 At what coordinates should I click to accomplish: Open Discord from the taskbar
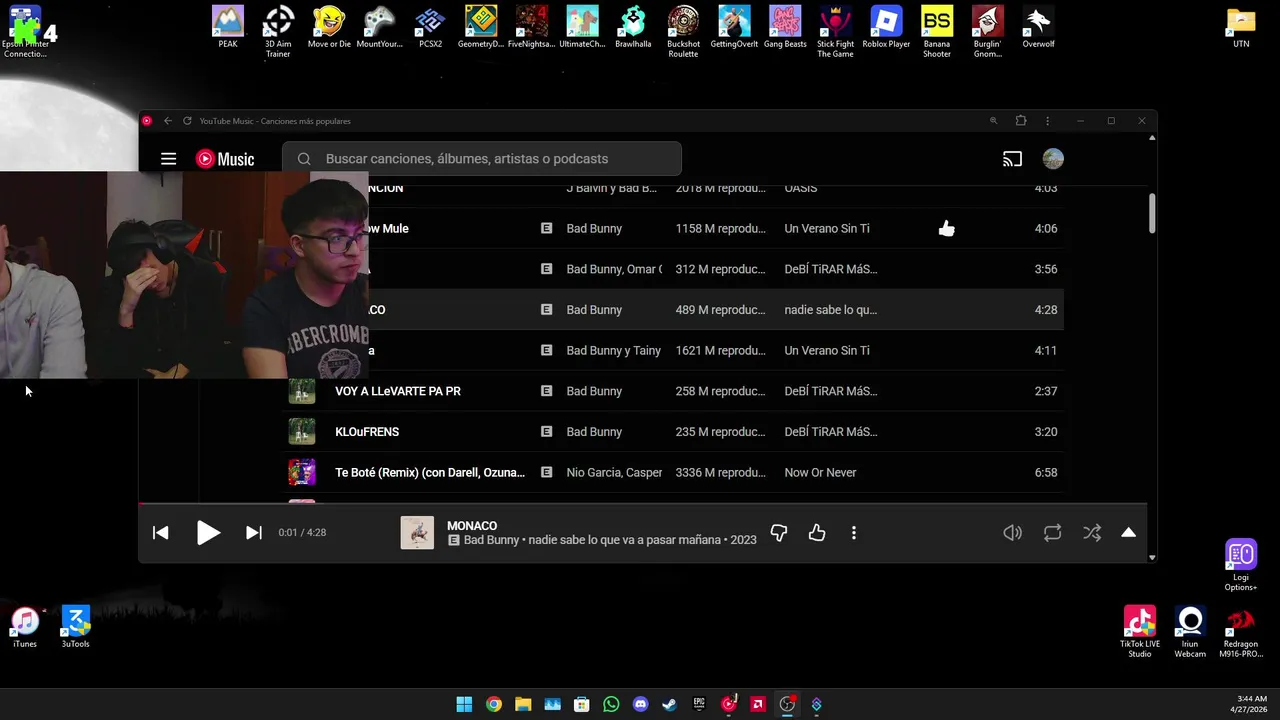640,704
